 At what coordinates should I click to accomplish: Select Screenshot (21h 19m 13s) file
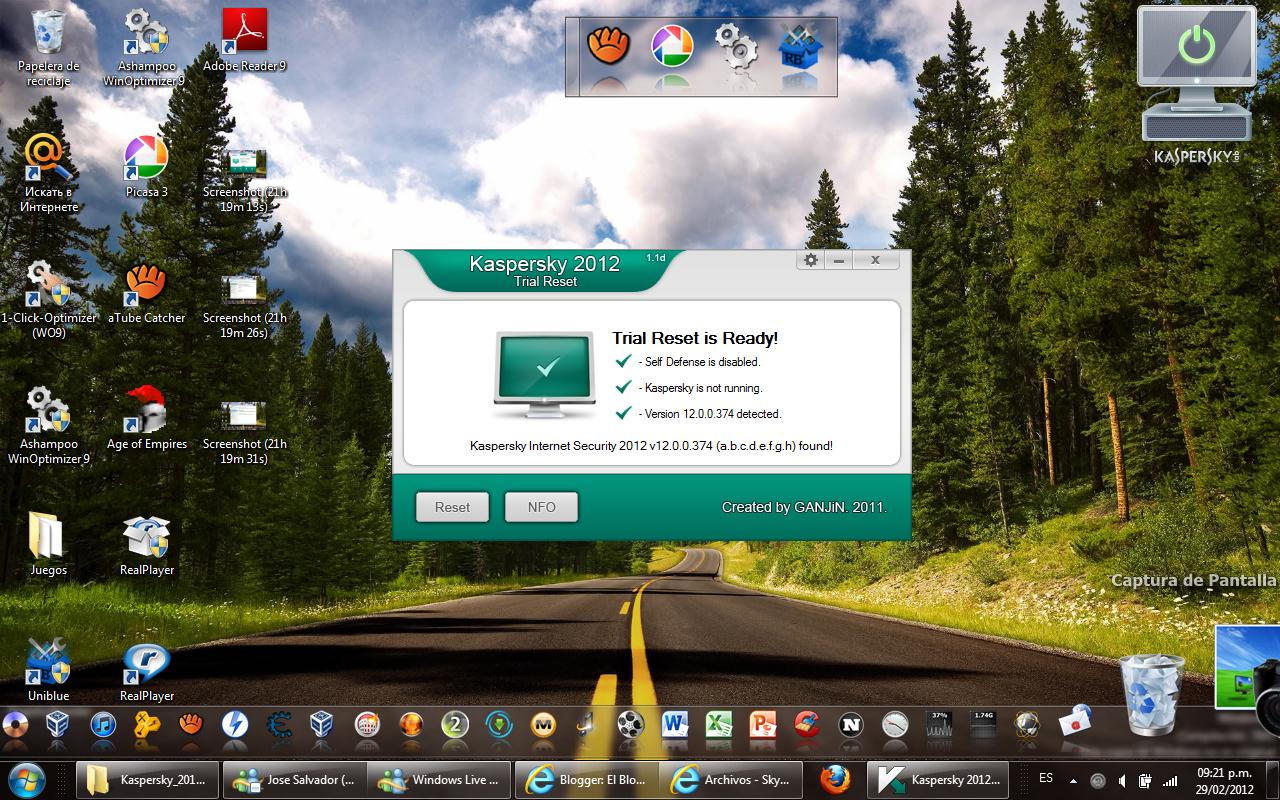244,180
